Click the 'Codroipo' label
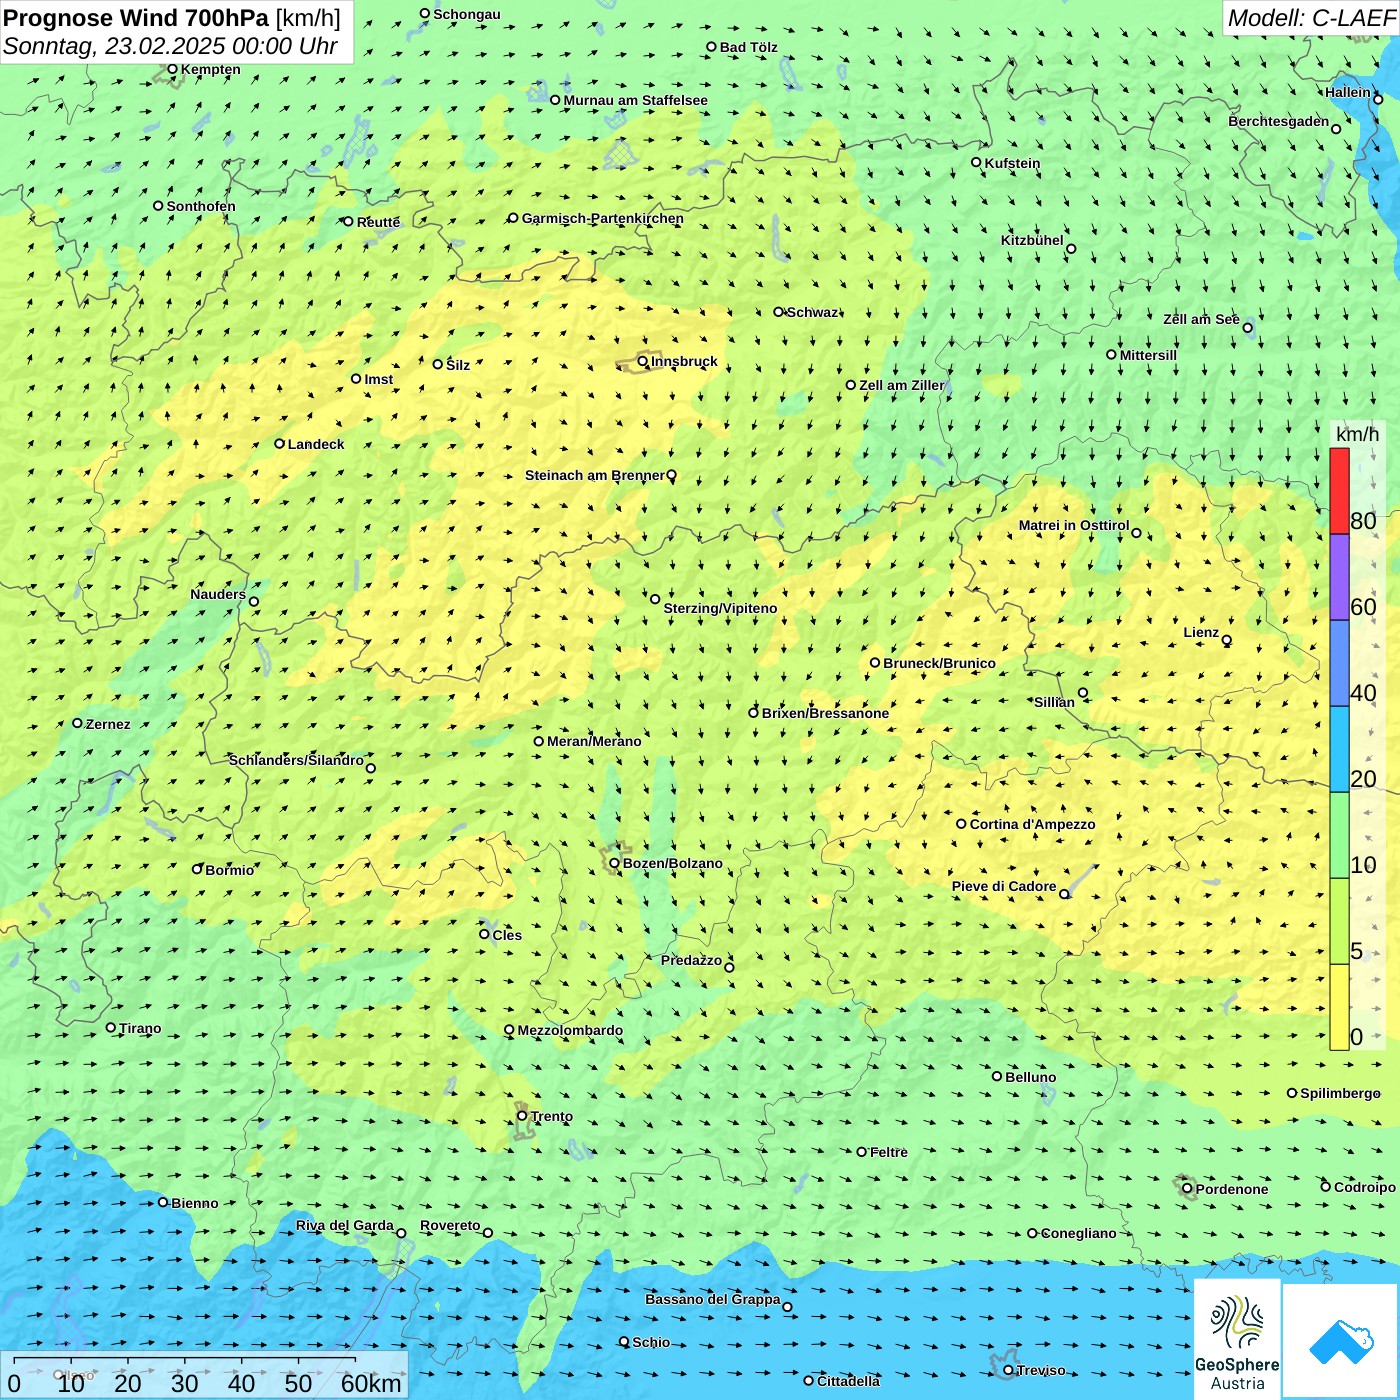Viewport: 1400px width, 1400px height. [1365, 1187]
